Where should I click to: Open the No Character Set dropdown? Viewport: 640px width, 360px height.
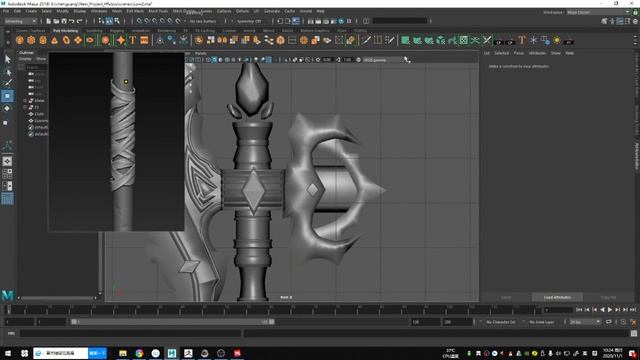[x=500, y=322]
